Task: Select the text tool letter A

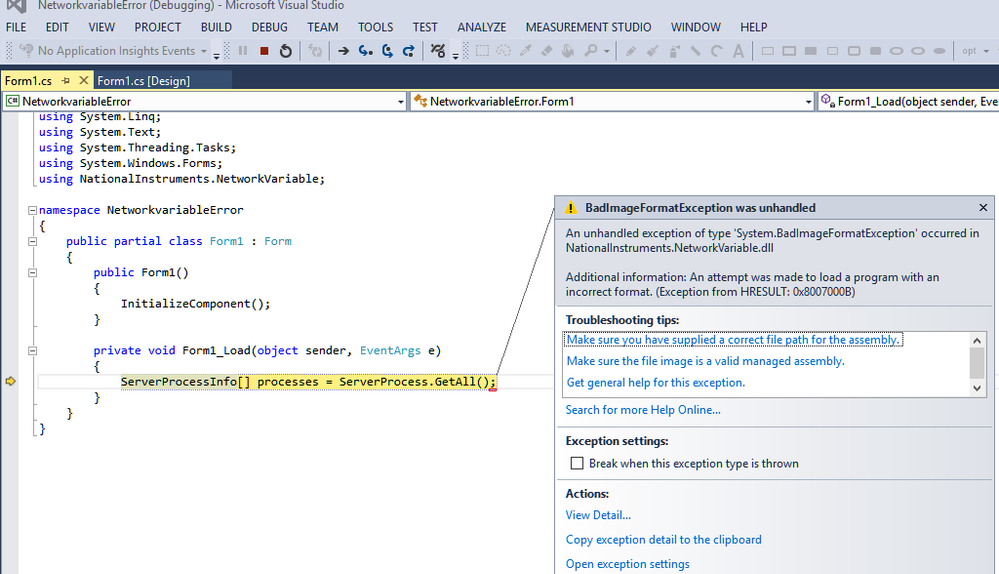Action: (738, 51)
